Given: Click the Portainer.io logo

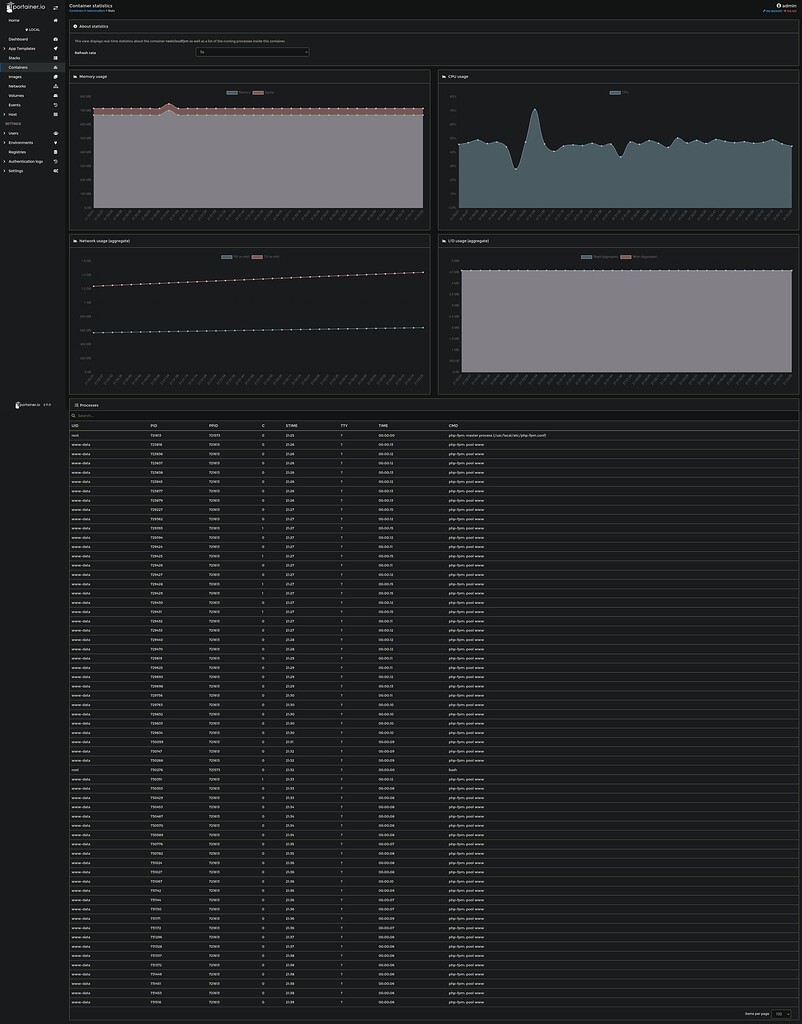Looking at the screenshot, I should 26,7.
